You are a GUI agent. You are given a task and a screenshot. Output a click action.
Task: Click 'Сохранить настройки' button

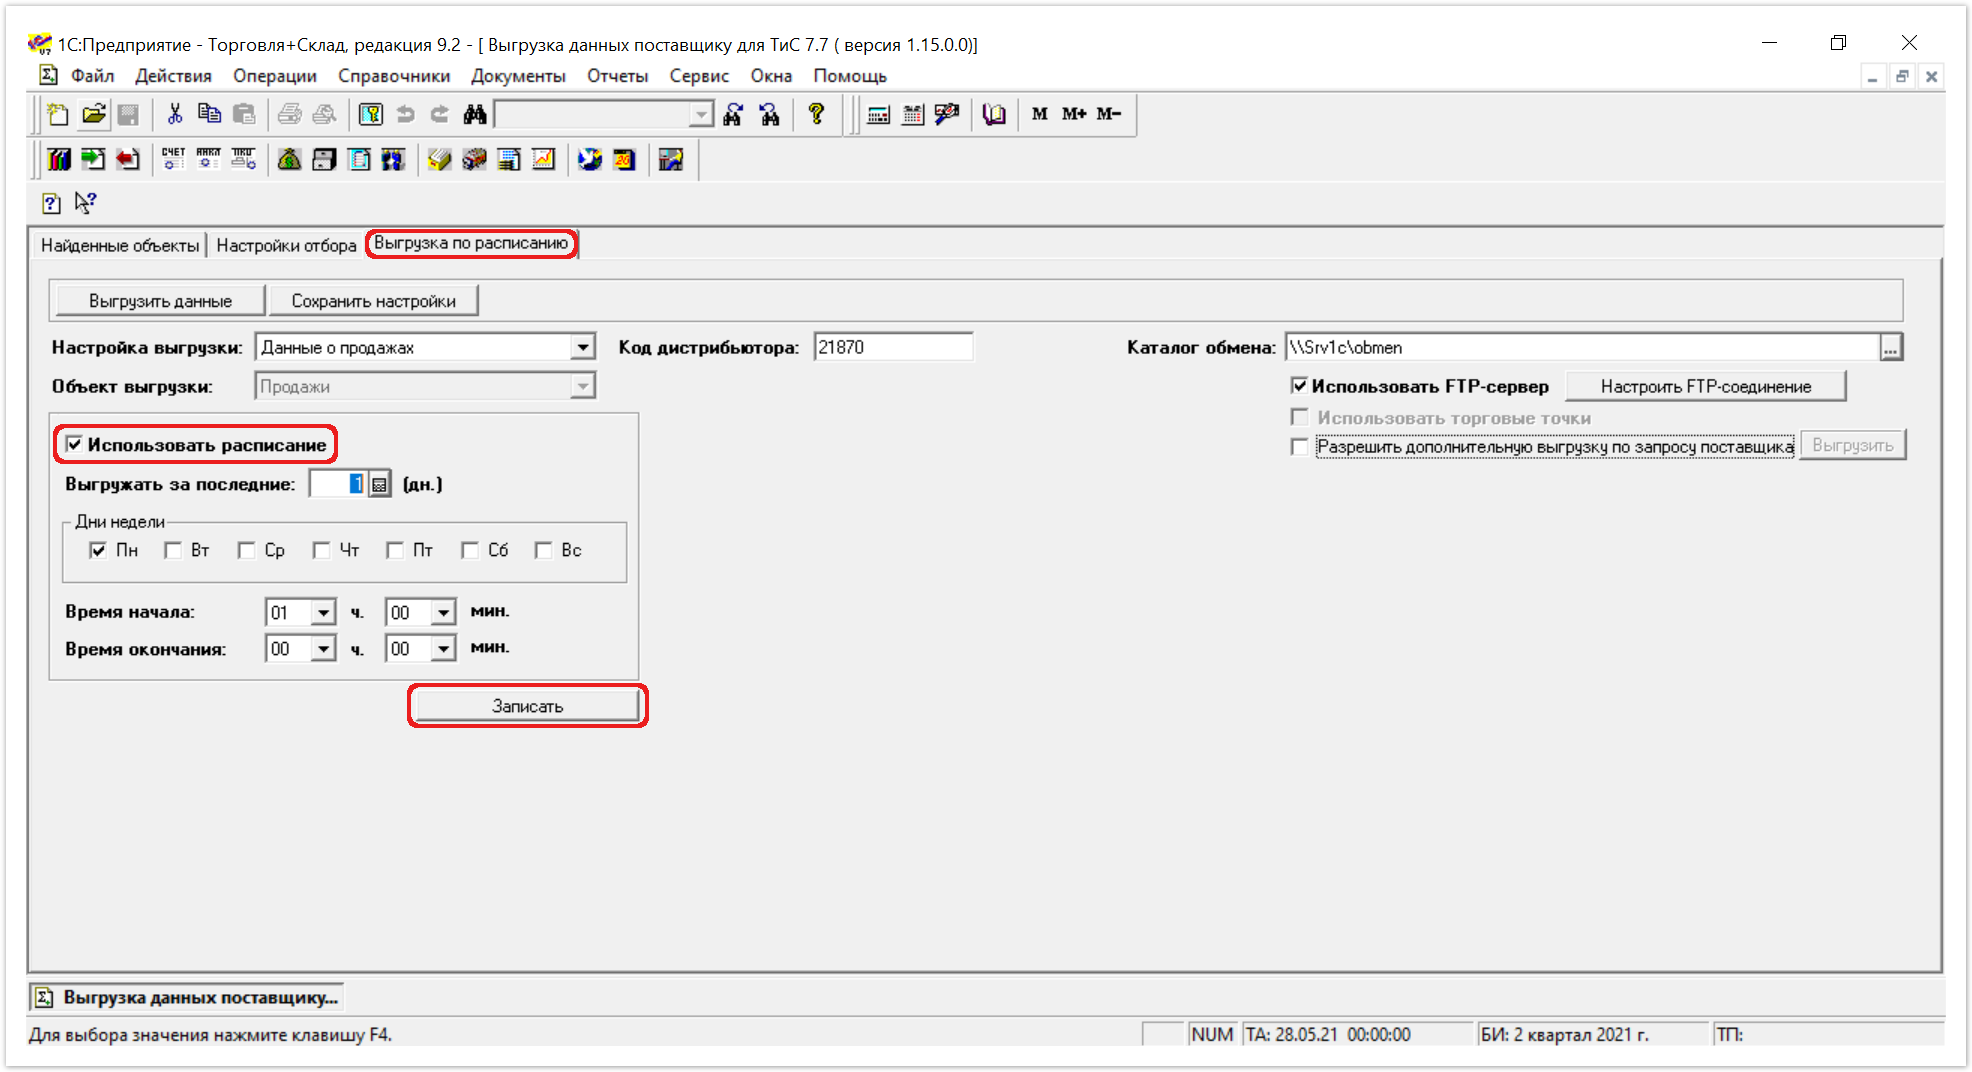pos(373,301)
